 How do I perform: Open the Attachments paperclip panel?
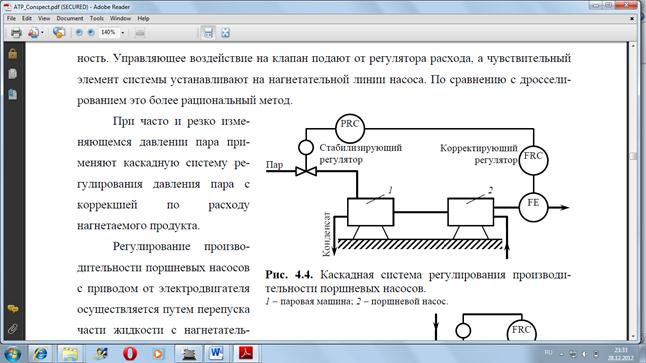tap(13, 329)
